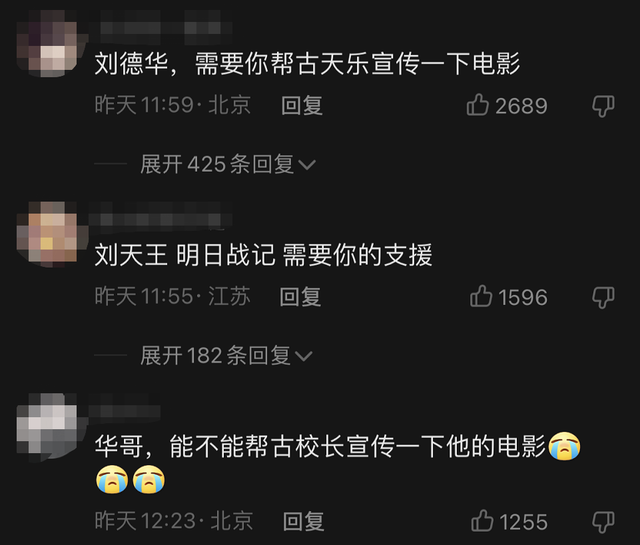
Task: Open second commenter's blurred username
Action: pyautogui.click(x=160, y=218)
